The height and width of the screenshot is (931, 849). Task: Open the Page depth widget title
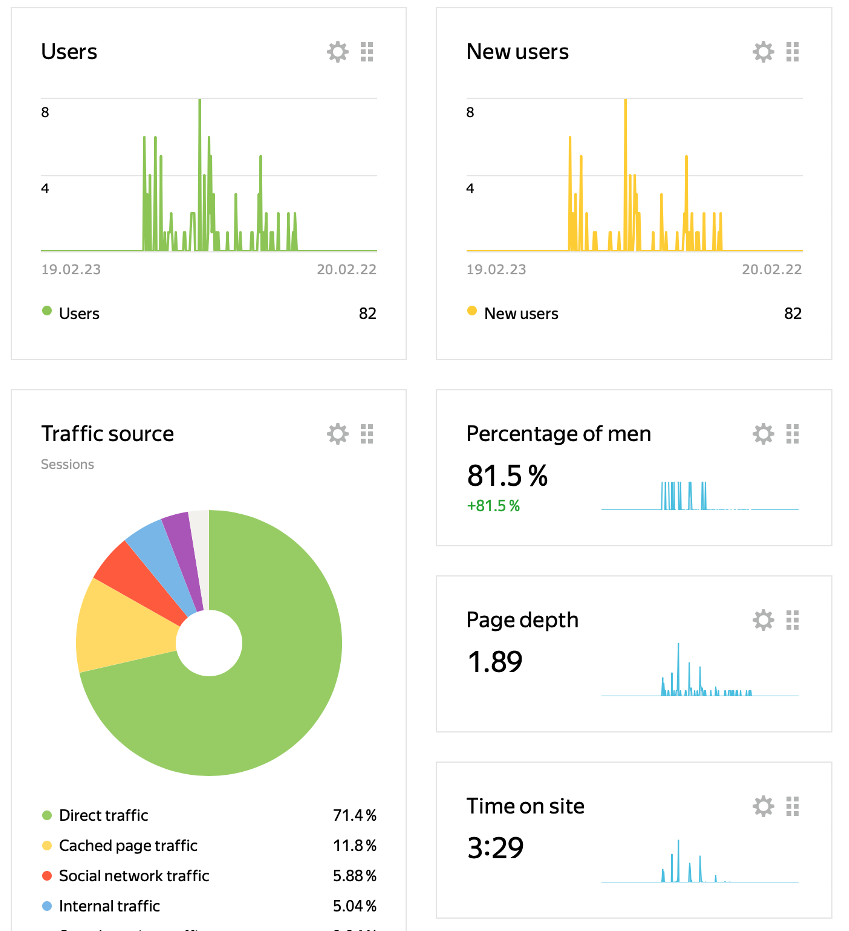click(x=522, y=620)
